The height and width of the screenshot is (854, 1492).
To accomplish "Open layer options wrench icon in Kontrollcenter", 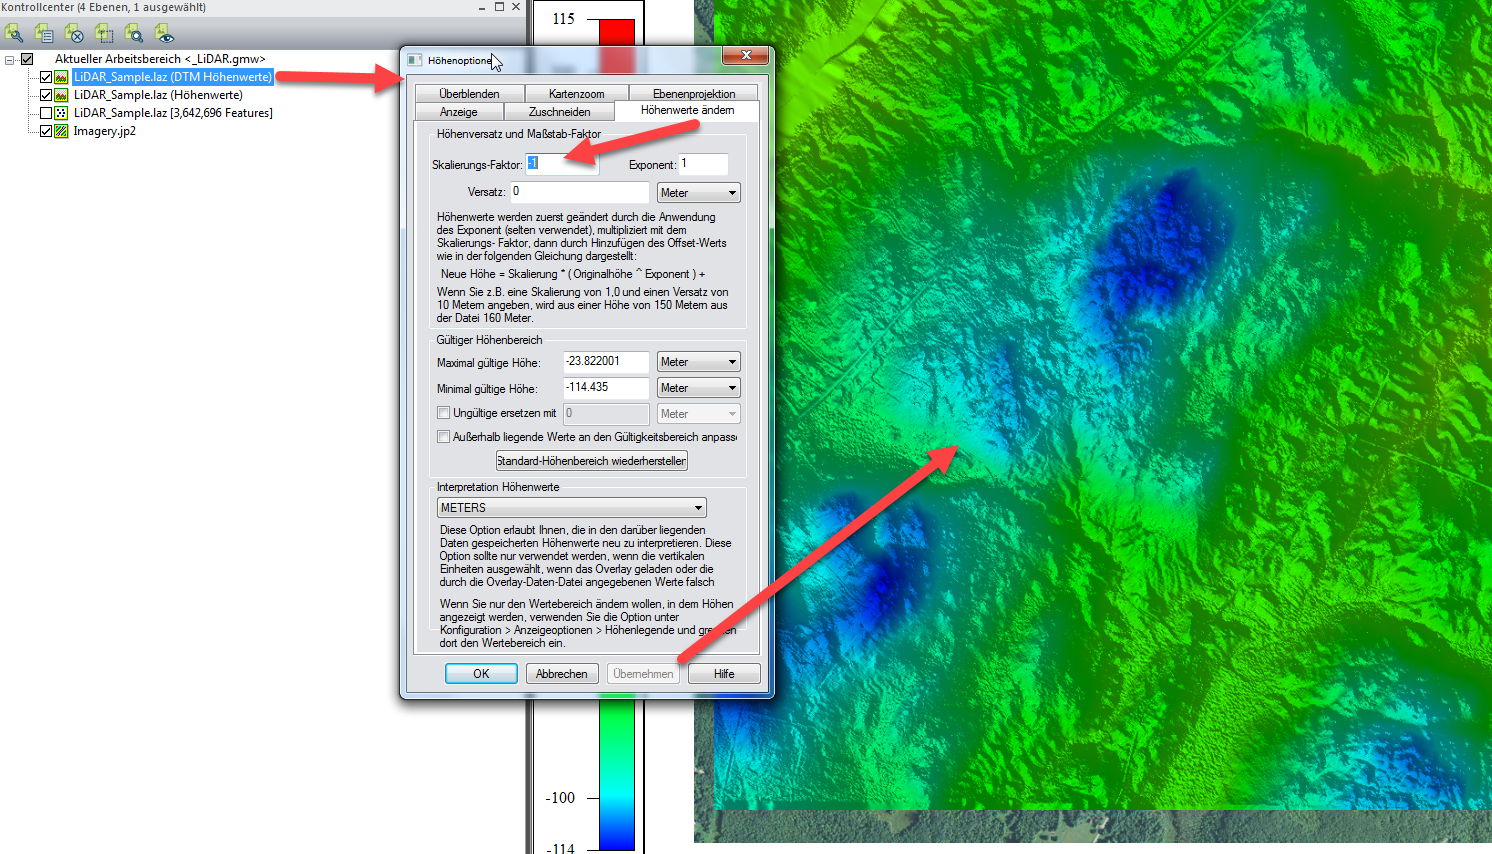I will [14, 34].
